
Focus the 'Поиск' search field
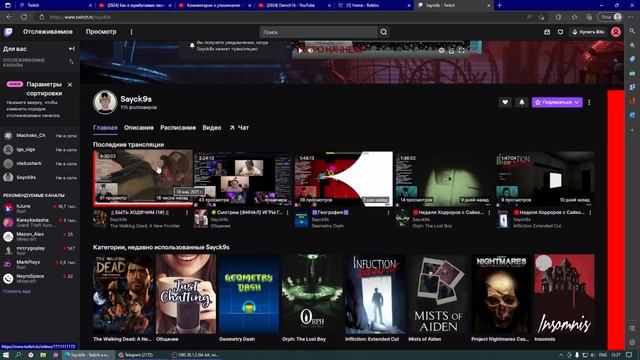(x=318, y=32)
